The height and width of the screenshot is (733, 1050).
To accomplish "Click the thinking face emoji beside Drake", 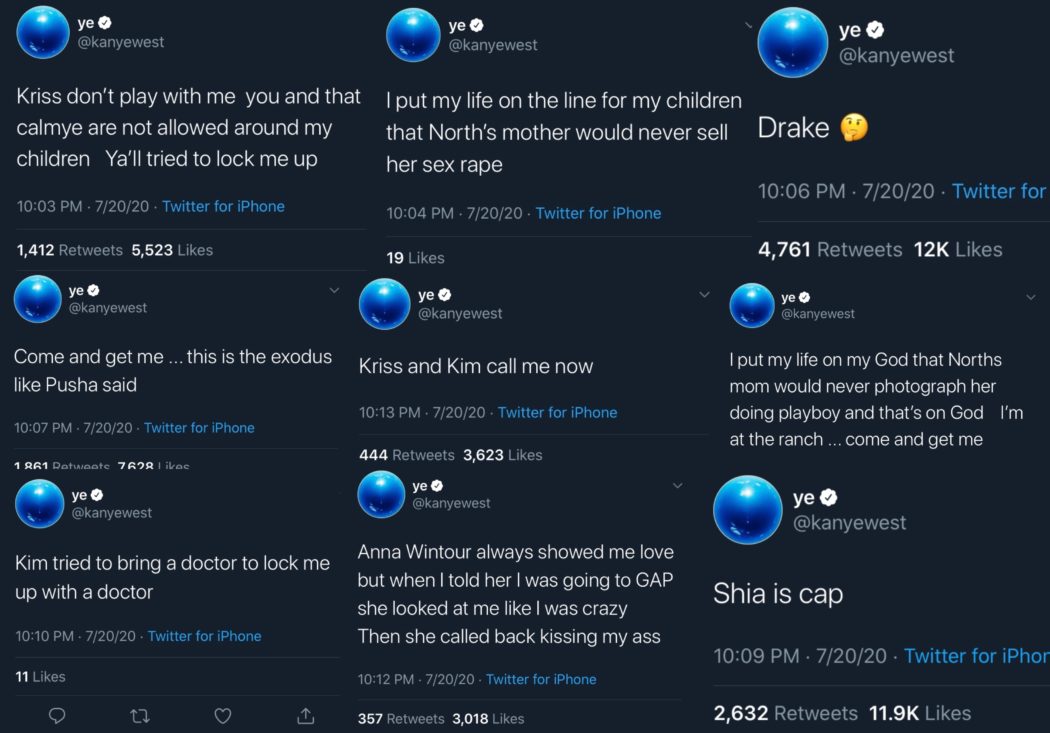I will (x=853, y=128).
